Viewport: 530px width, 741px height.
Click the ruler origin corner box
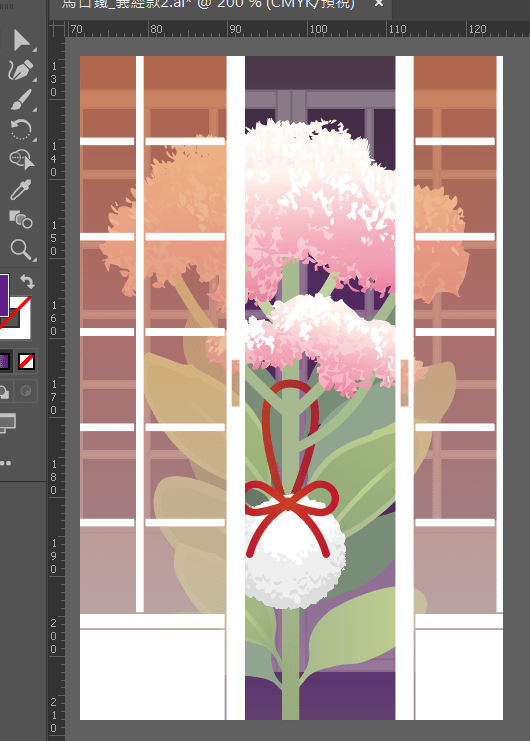click(58, 29)
